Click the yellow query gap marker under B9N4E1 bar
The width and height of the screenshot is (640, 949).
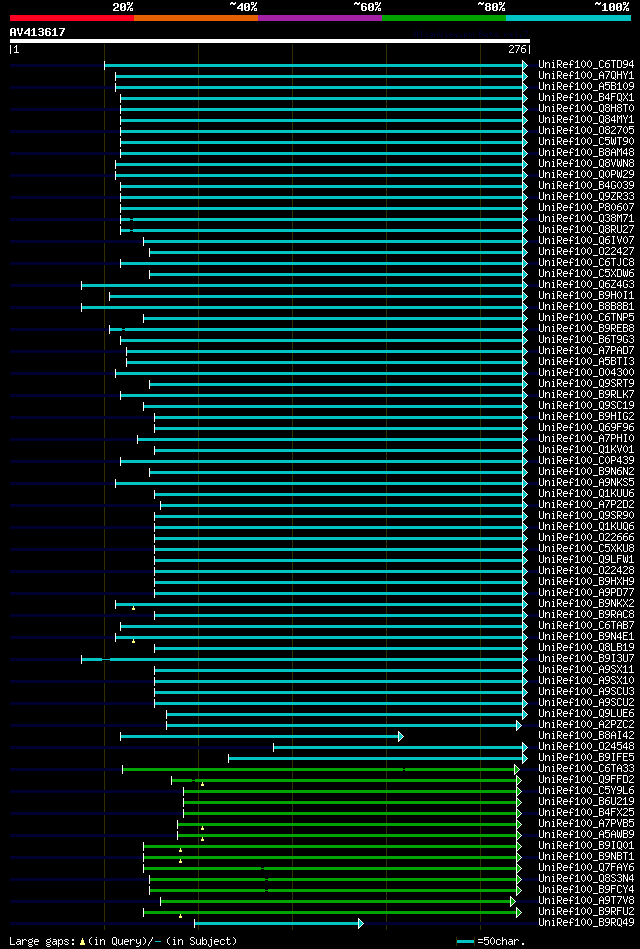pyautogui.click(x=134, y=640)
